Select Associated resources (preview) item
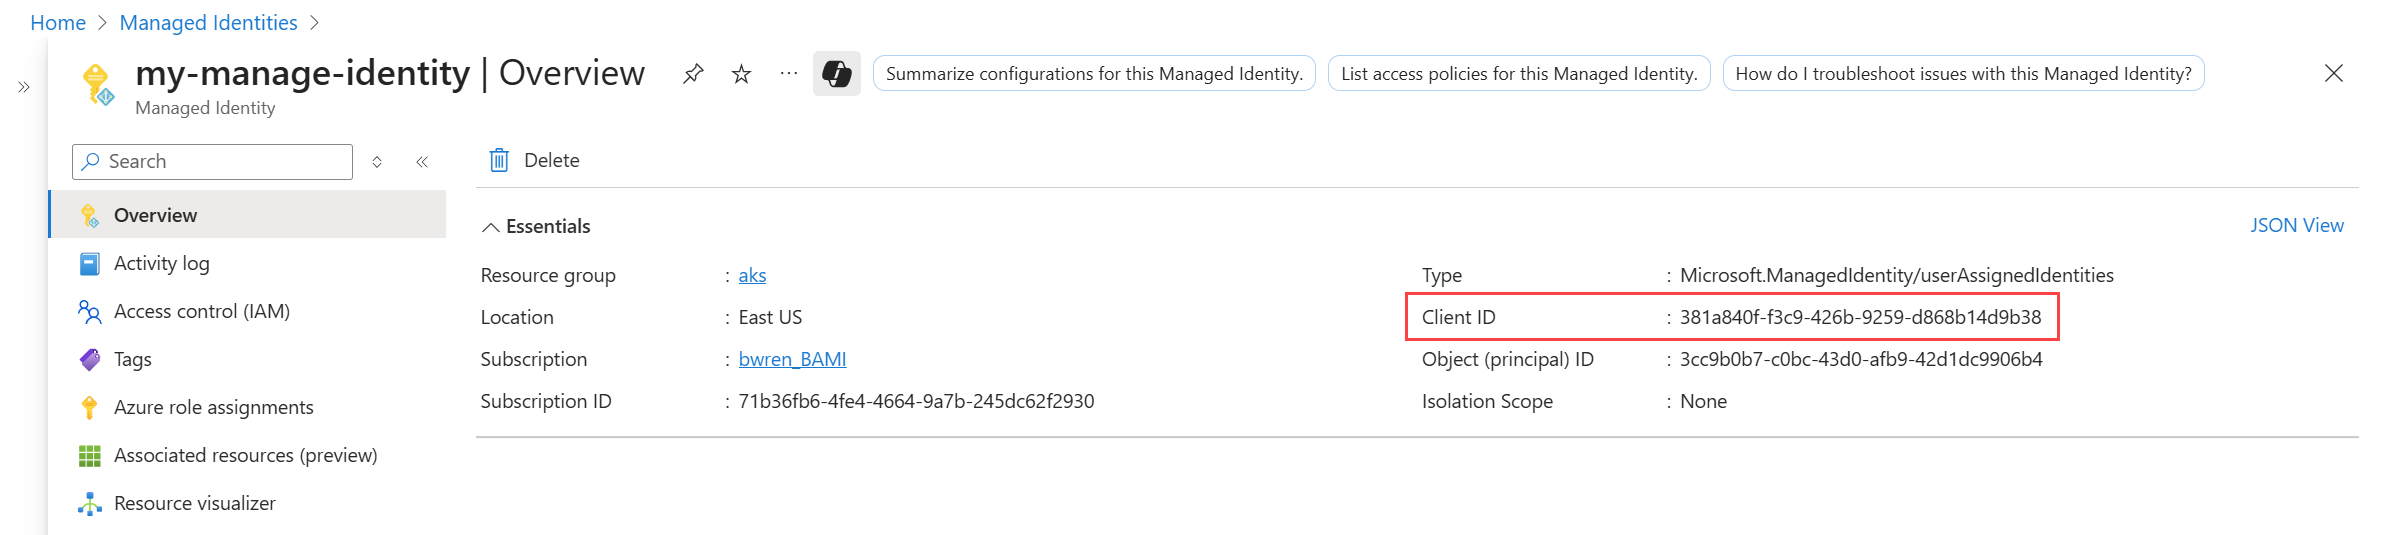 coord(245,455)
